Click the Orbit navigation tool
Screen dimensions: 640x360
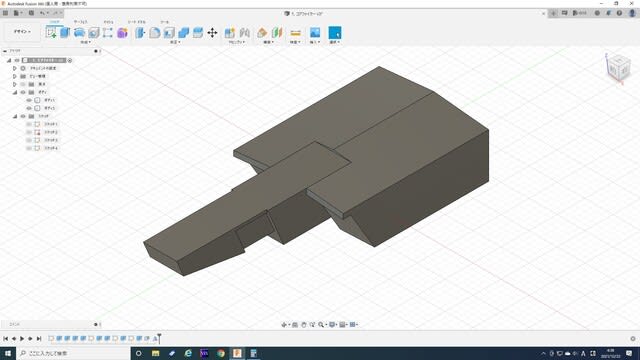pos(284,324)
